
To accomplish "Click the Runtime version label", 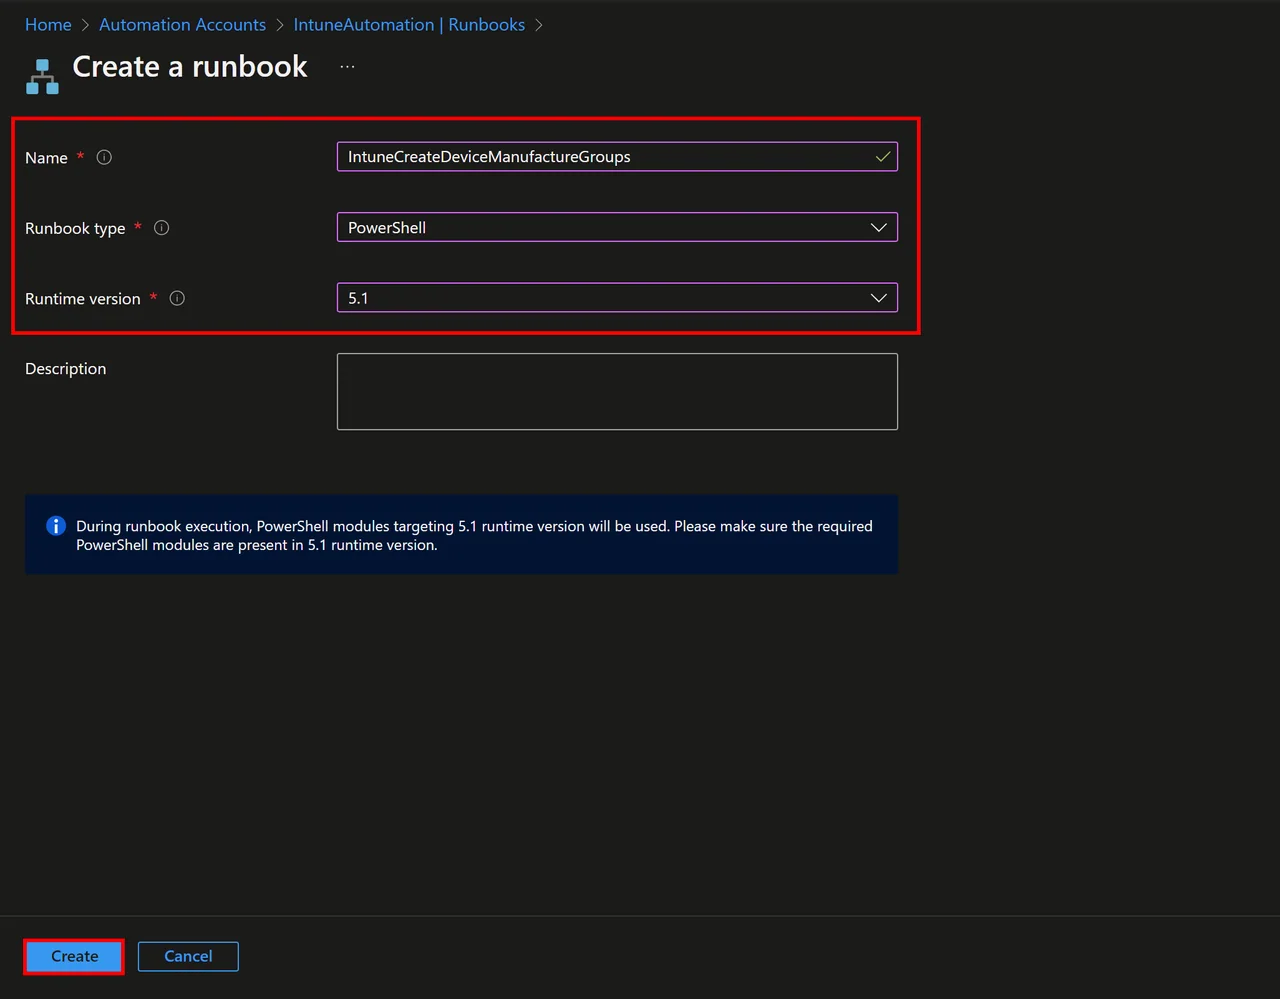I will point(83,299).
